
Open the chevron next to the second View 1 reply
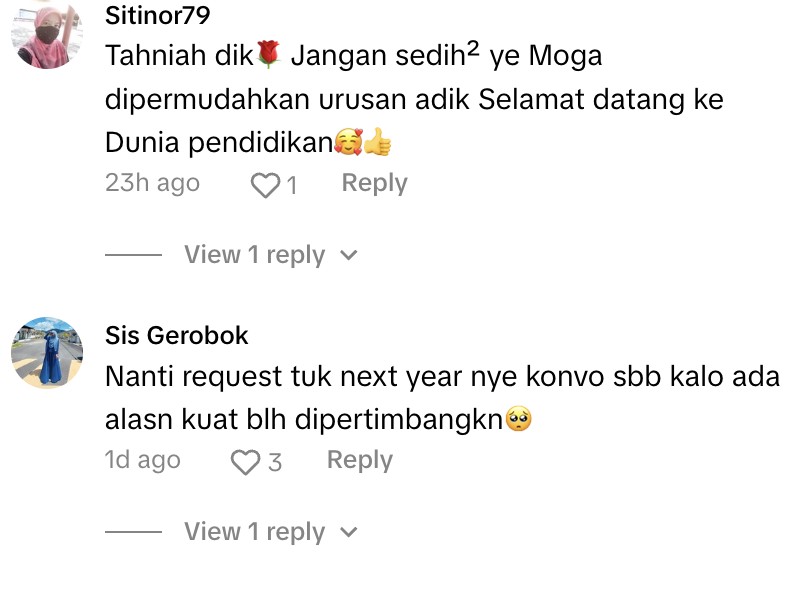(348, 532)
